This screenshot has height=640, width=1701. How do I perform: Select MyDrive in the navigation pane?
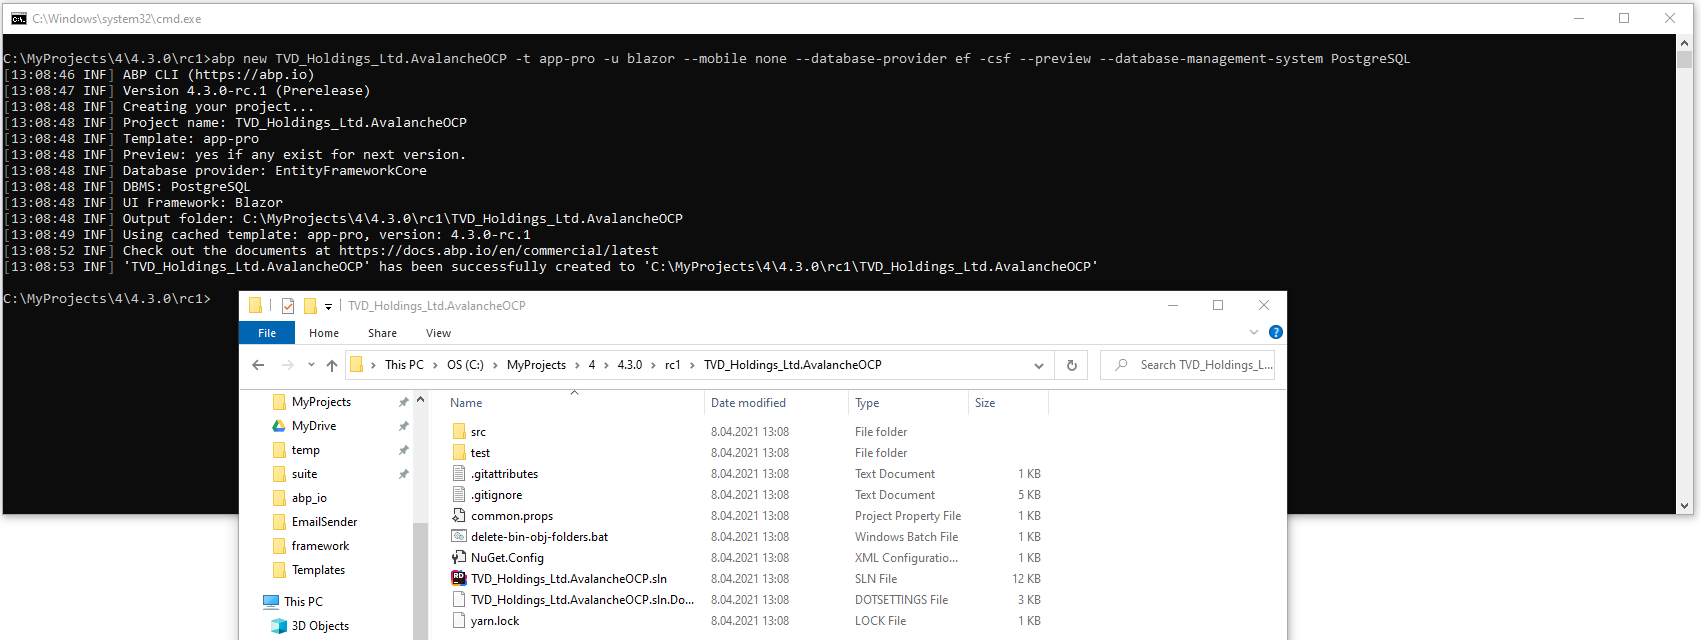pyautogui.click(x=314, y=426)
